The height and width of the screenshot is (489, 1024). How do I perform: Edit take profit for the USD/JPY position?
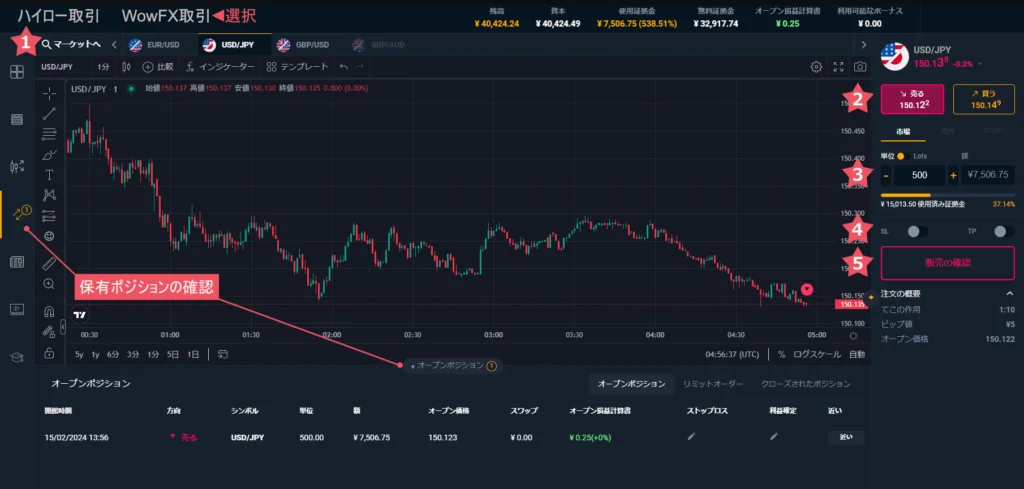point(774,437)
